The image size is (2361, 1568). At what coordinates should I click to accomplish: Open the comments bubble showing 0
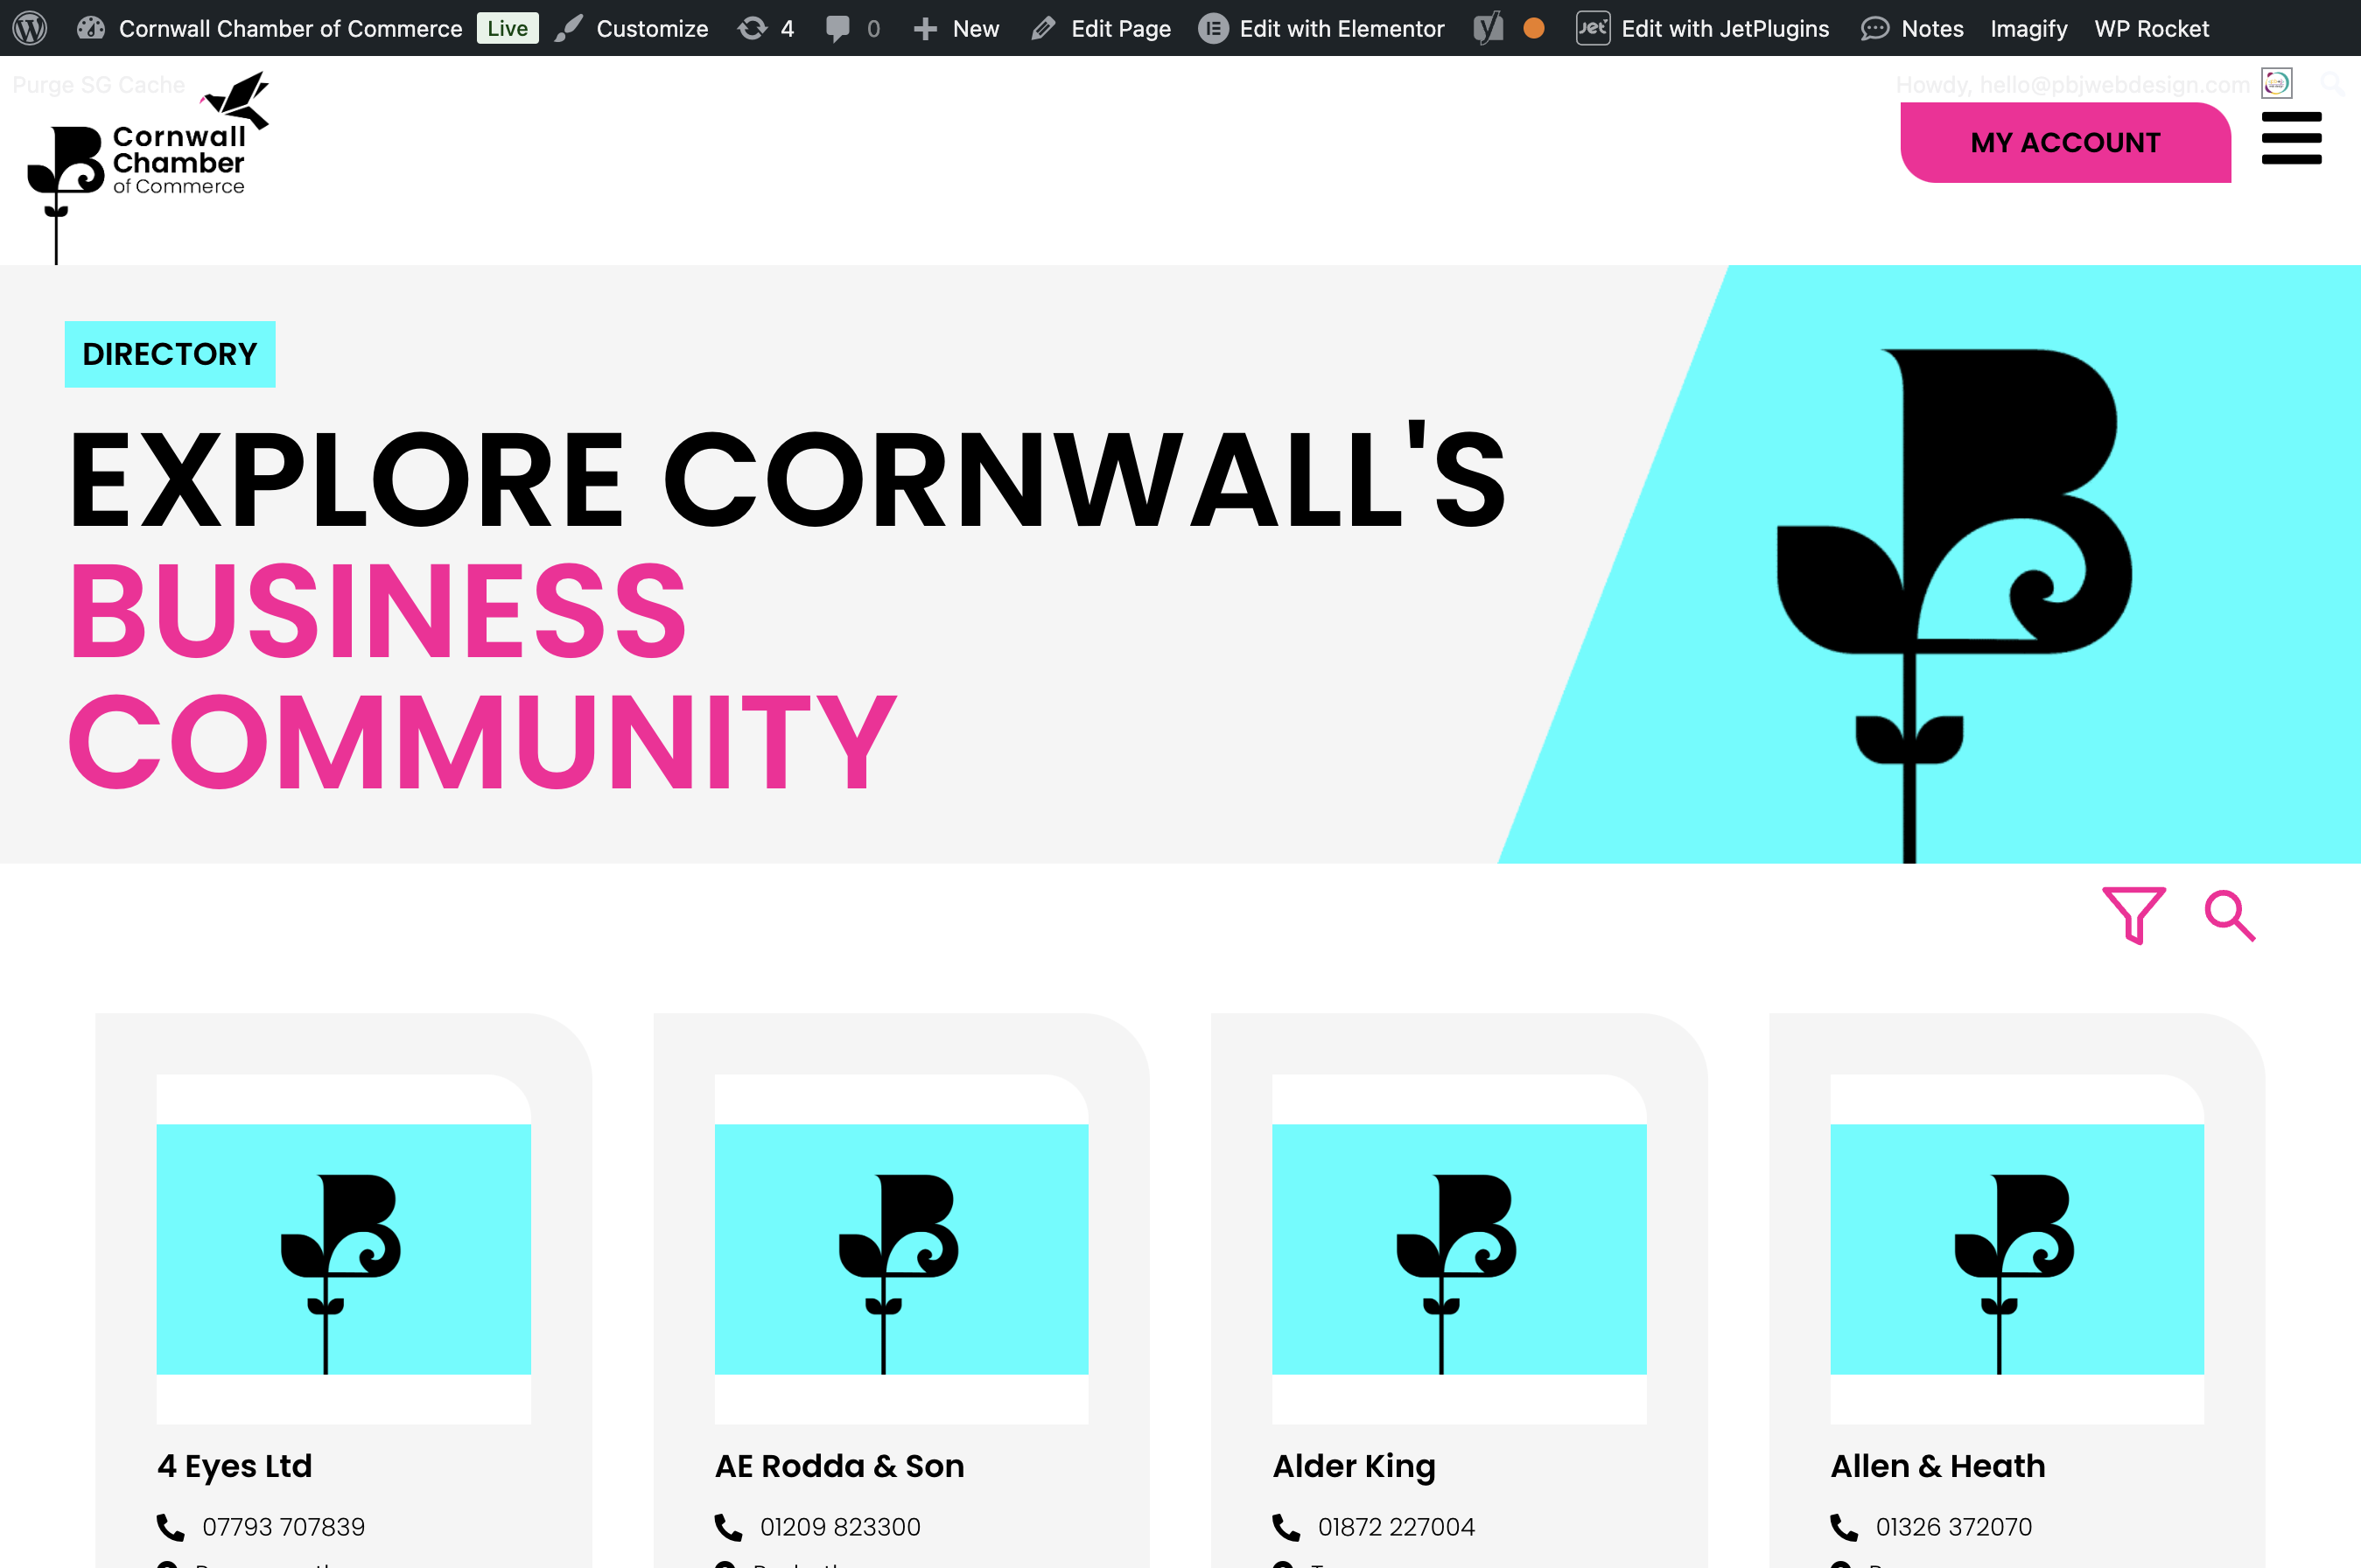click(x=853, y=28)
